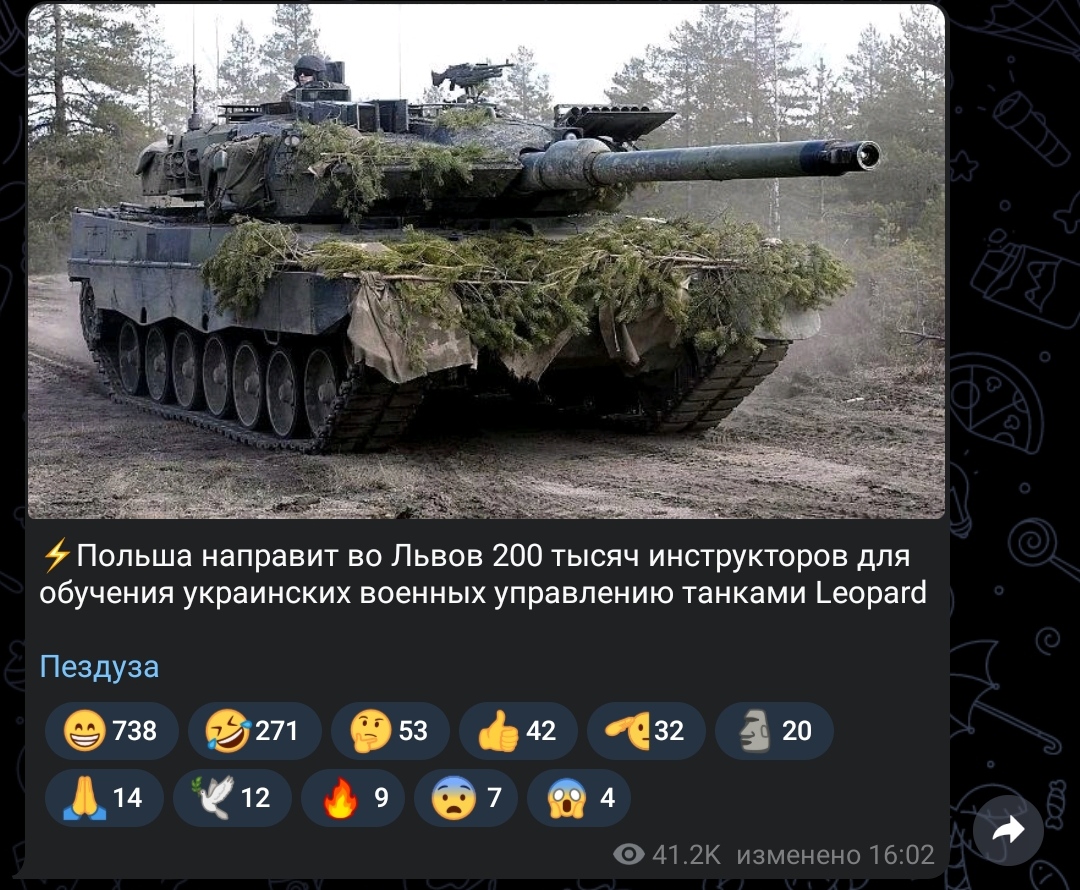Click the post text about Польша
This screenshot has height=890, width=1080.
pos(483,574)
